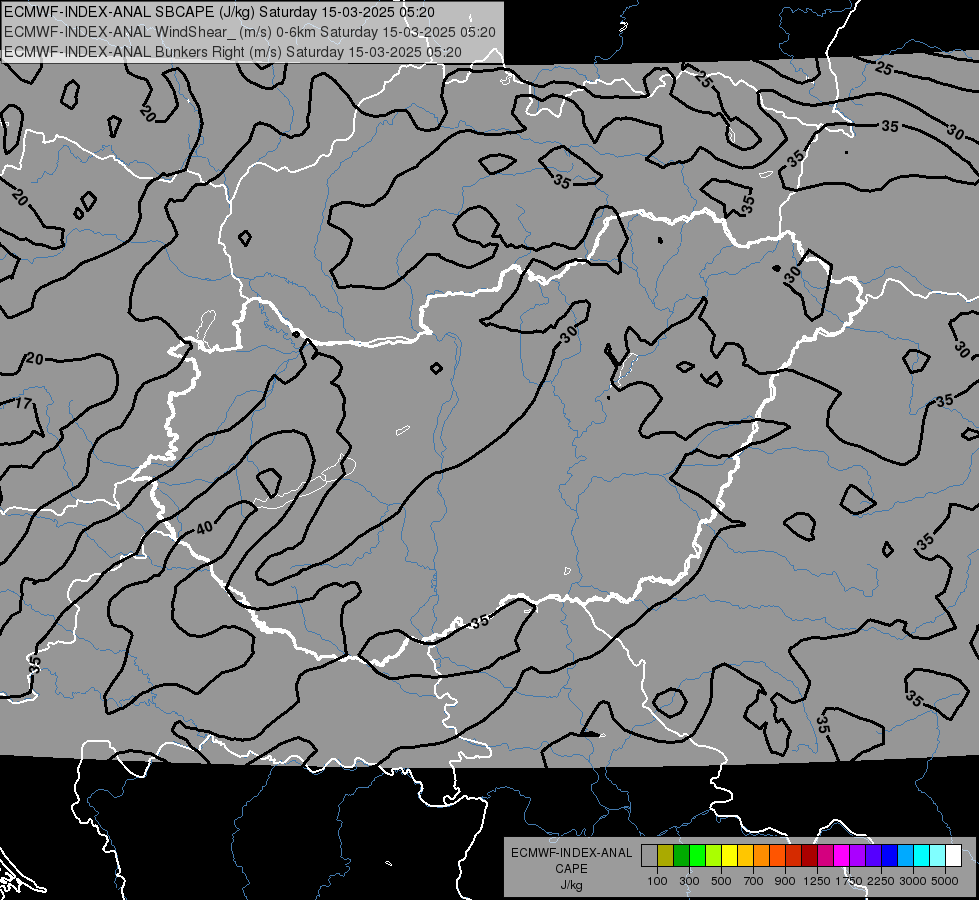Screen dimensions: 979x900
Task: Click the amber swatch left of the 700 tick
Action: [745, 855]
